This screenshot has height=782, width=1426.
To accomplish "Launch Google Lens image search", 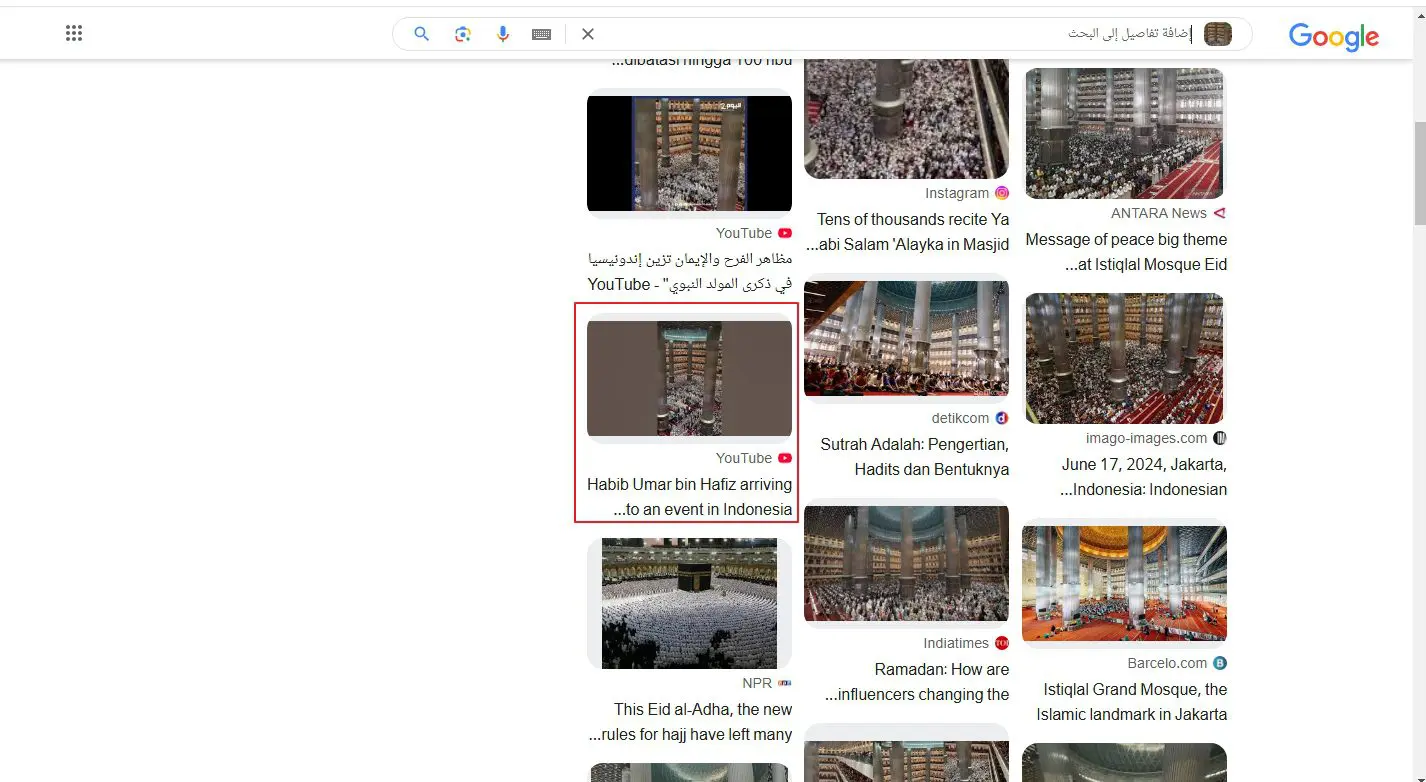I will click(x=462, y=34).
